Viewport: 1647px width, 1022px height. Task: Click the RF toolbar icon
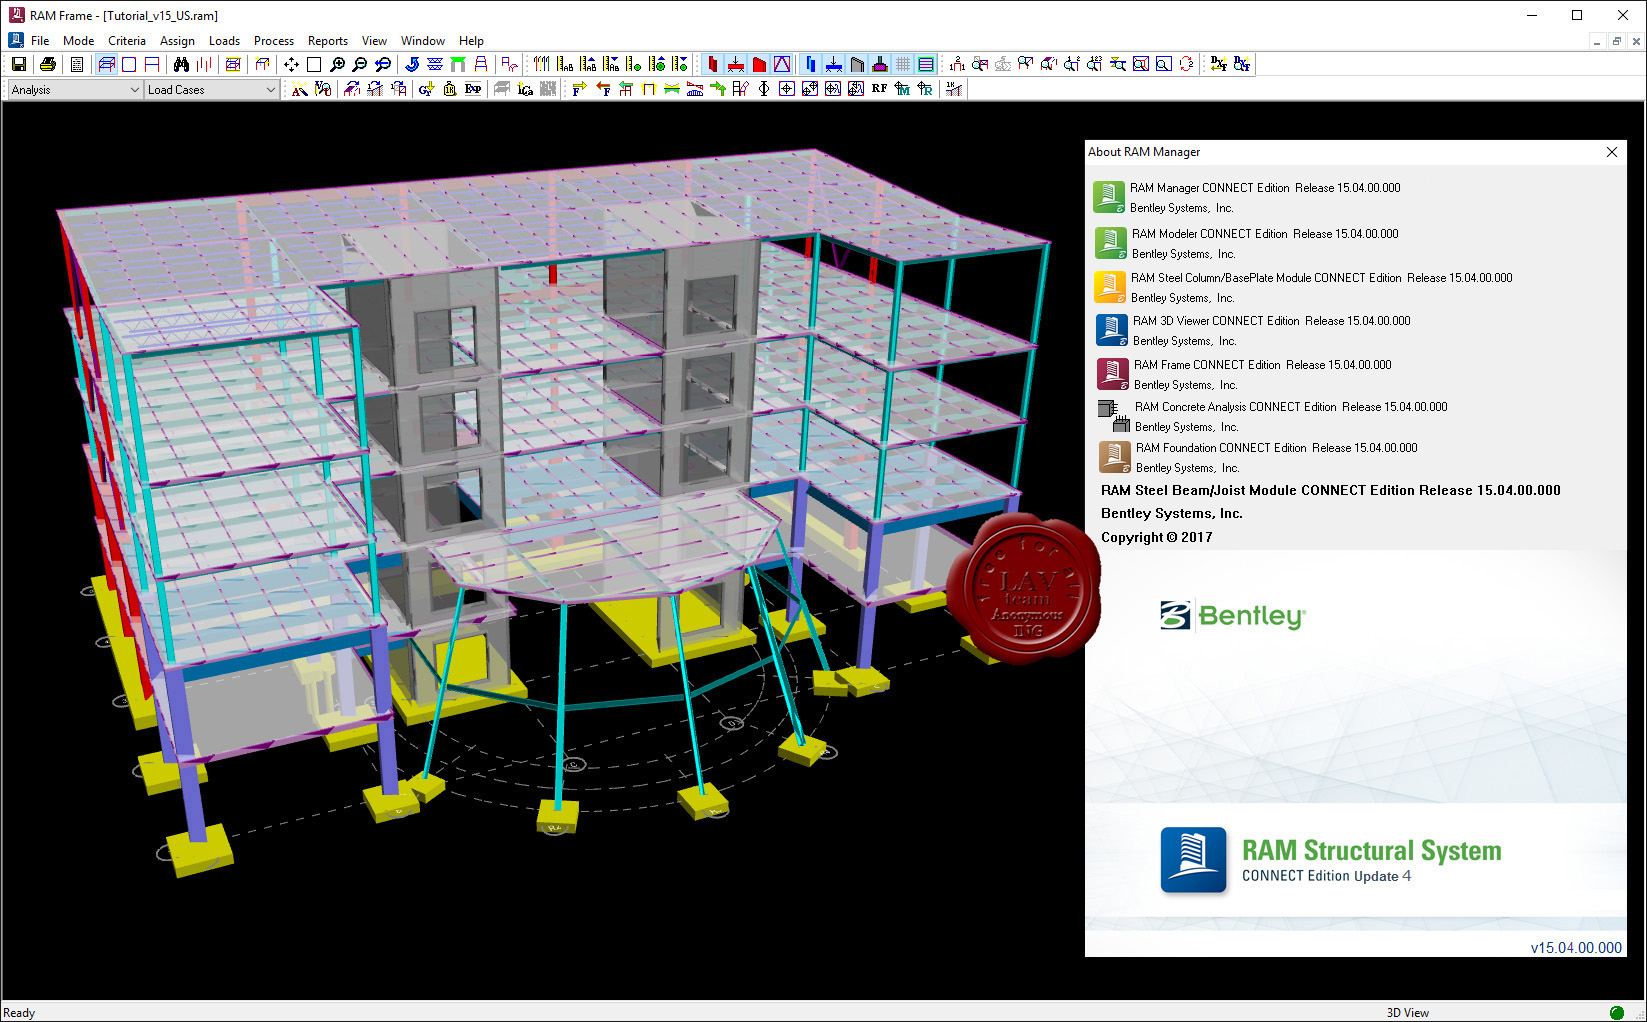(879, 89)
